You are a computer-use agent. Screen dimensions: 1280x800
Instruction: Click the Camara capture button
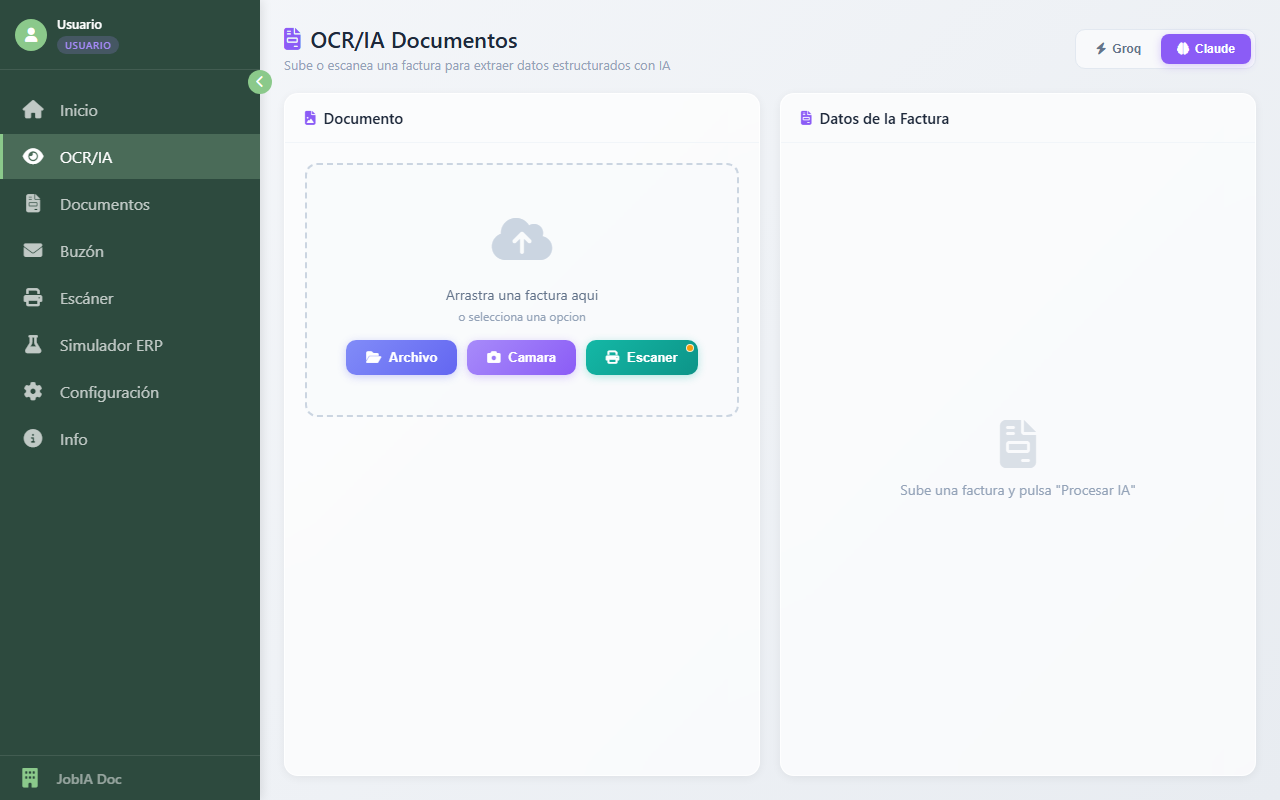(521, 357)
